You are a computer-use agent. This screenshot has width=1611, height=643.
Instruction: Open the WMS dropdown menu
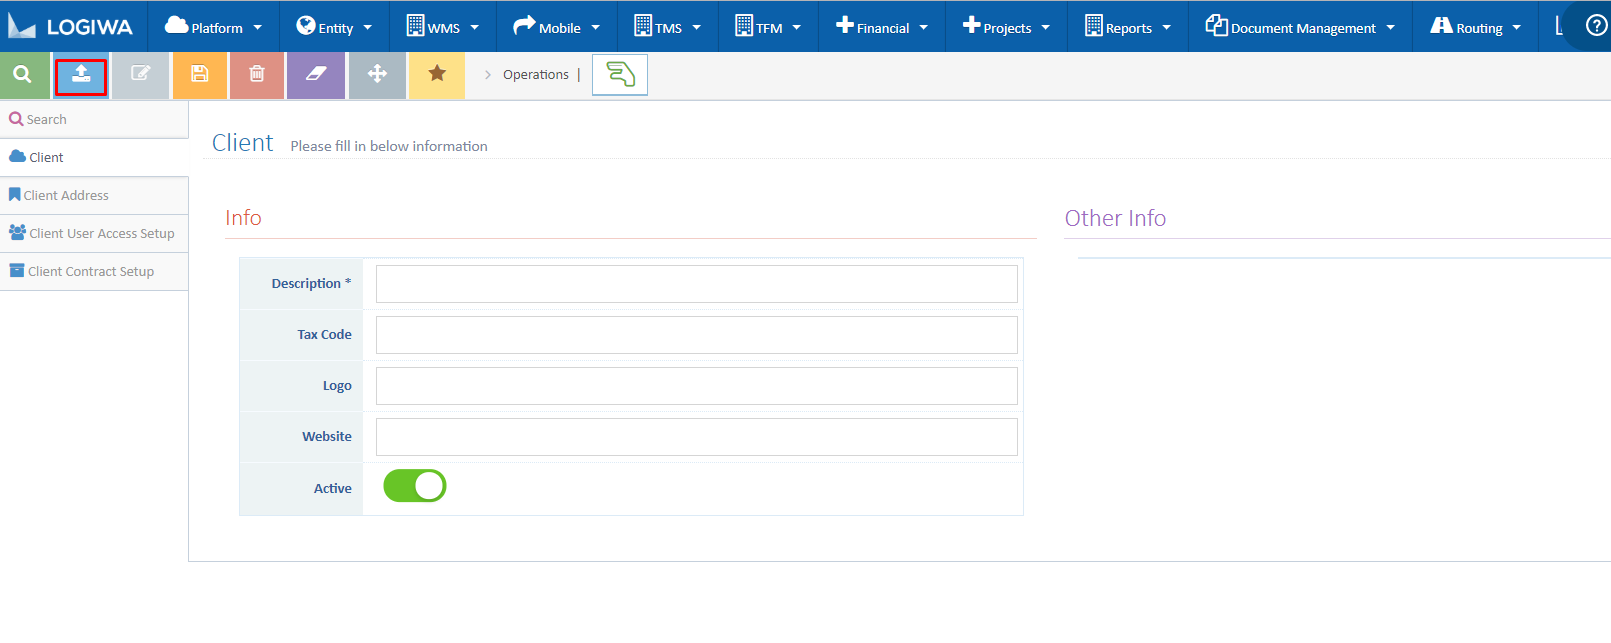(443, 27)
